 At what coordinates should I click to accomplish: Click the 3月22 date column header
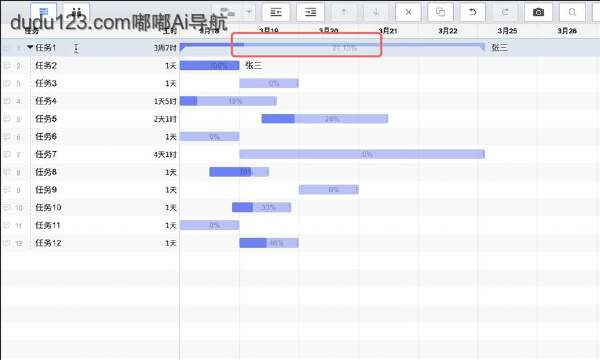tap(447, 31)
